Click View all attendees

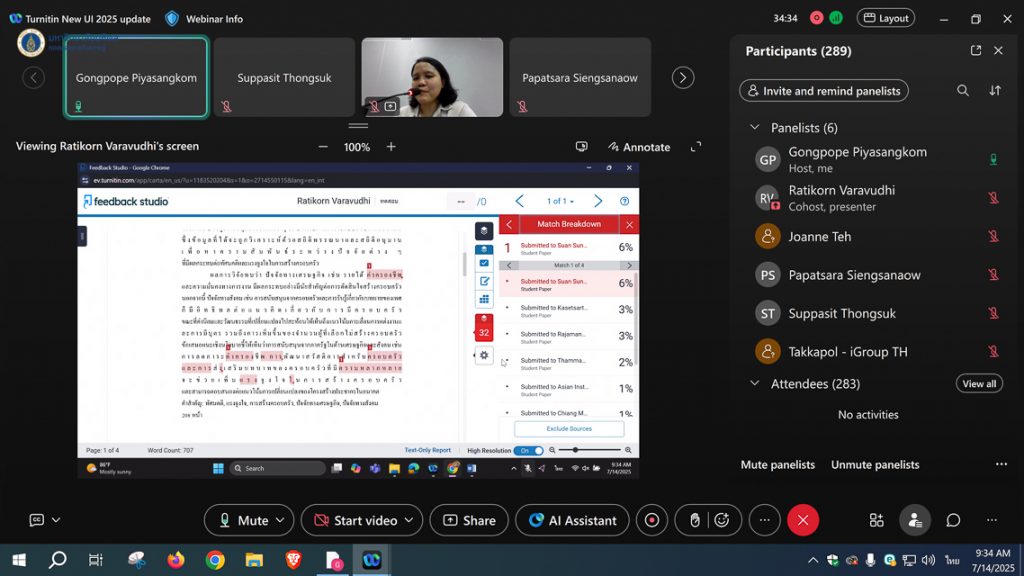(978, 384)
